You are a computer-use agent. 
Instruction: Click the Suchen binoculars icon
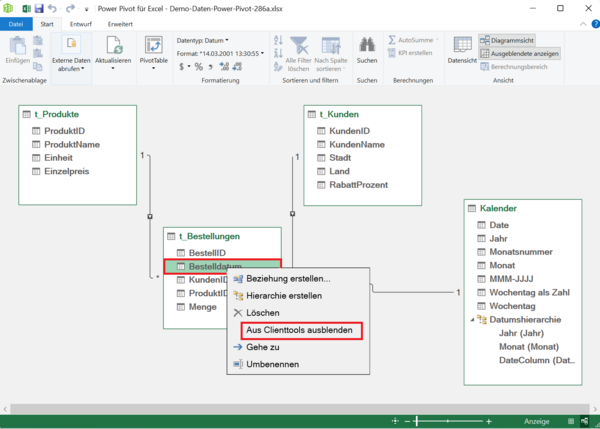367,45
